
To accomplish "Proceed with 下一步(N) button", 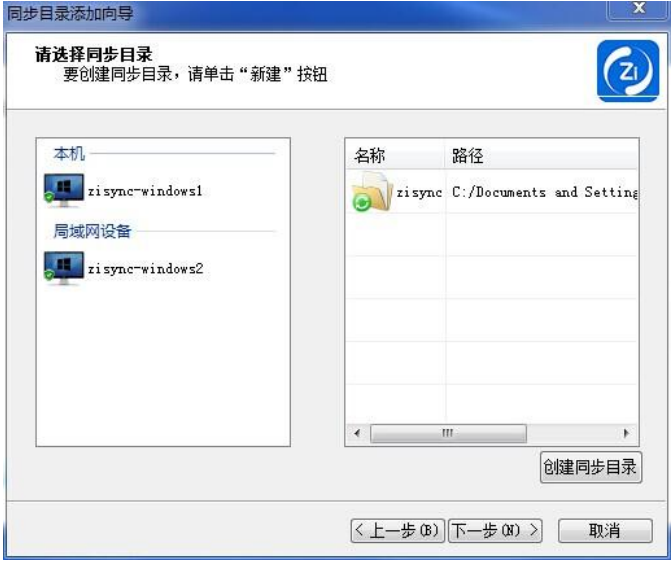I will (495, 531).
